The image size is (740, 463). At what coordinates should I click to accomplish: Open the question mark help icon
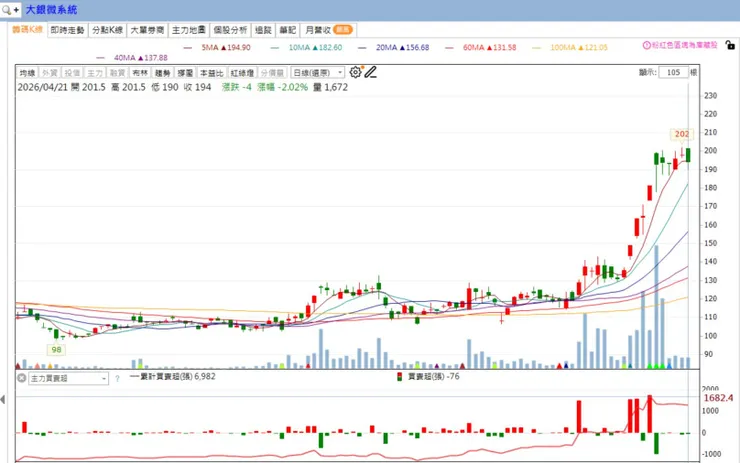pos(117,379)
